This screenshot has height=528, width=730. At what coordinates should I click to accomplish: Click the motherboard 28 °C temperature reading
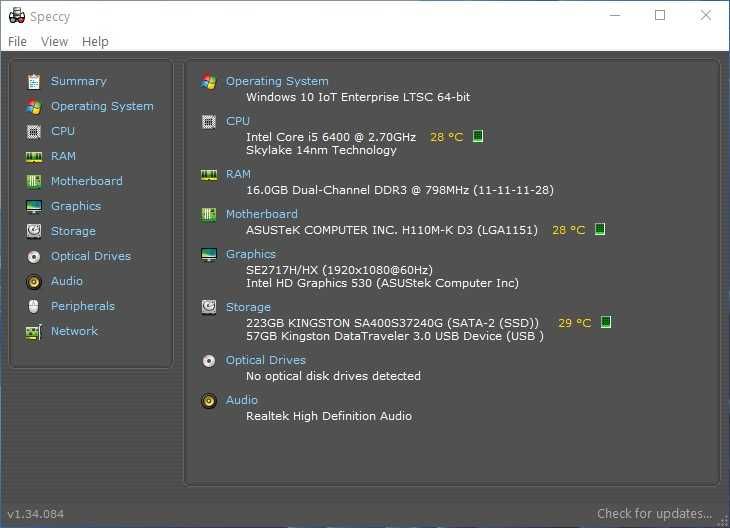(x=568, y=230)
